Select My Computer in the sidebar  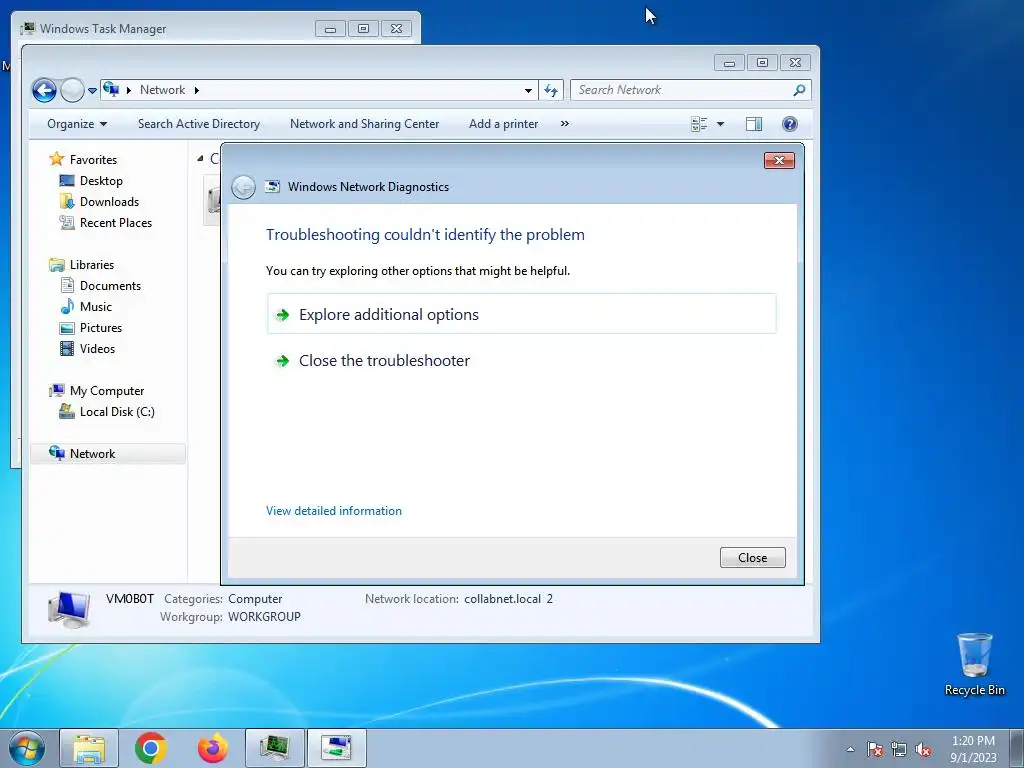coord(106,391)
